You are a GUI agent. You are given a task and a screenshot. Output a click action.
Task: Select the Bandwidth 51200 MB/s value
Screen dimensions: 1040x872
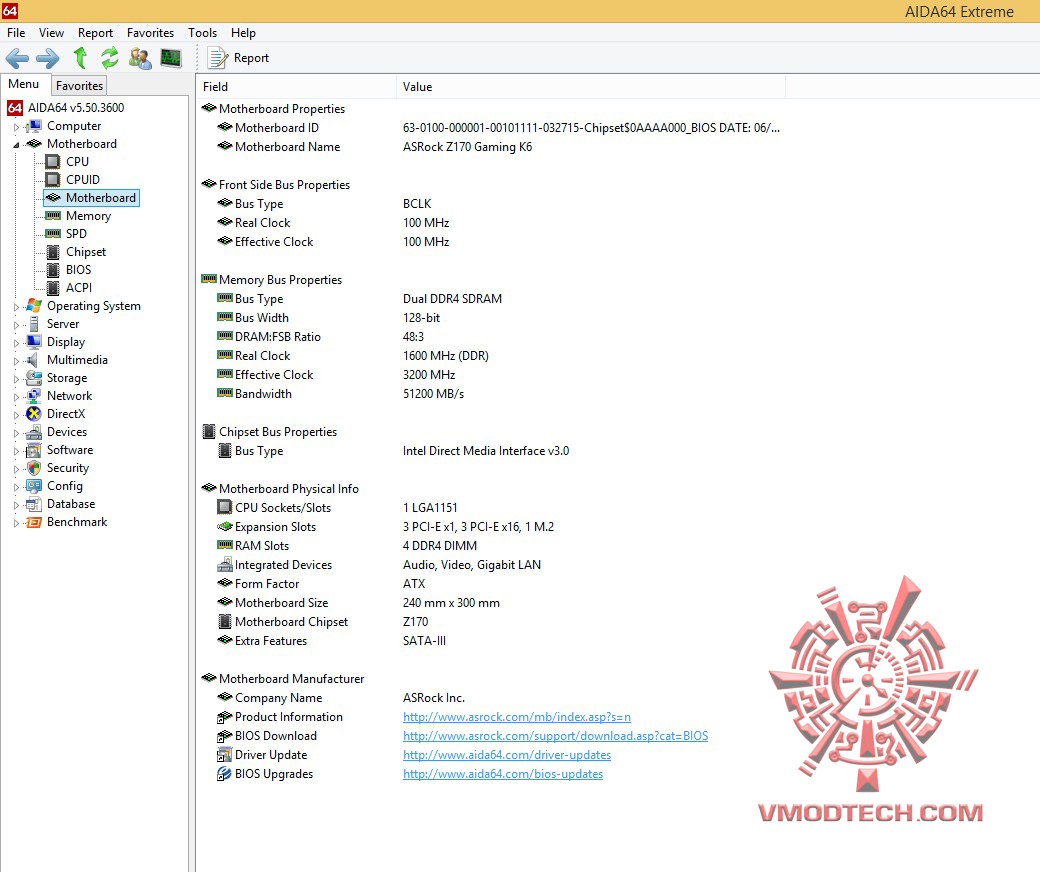433,394
